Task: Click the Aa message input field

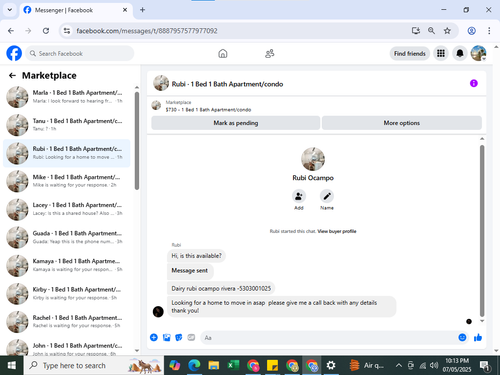Action: [x=328, y=338]
